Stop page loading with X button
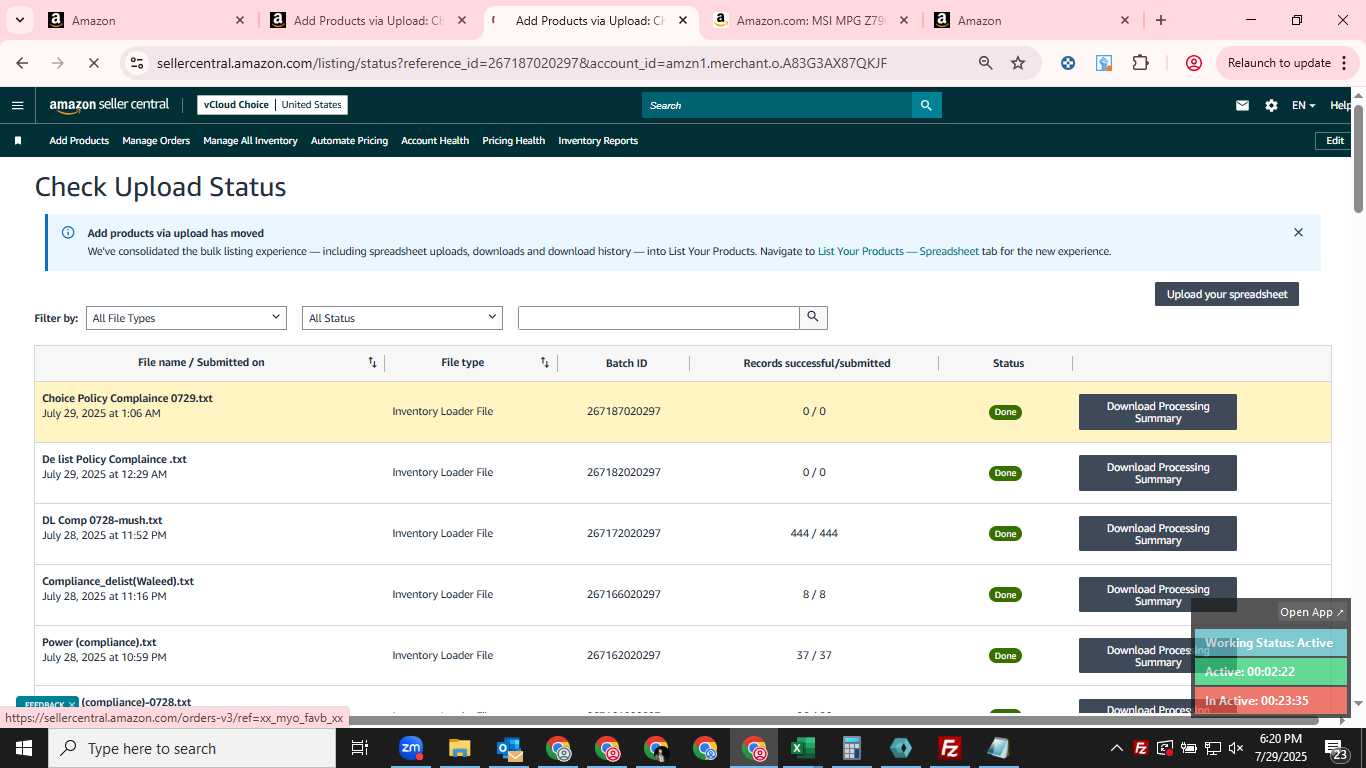1366x768 pixels. 92,63
